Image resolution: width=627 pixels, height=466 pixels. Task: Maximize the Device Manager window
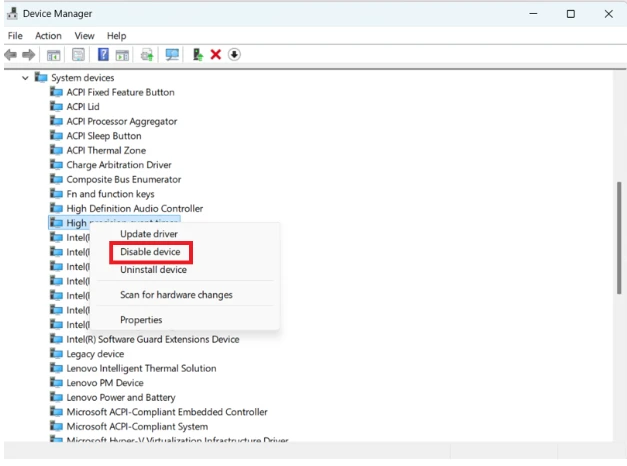571,14
